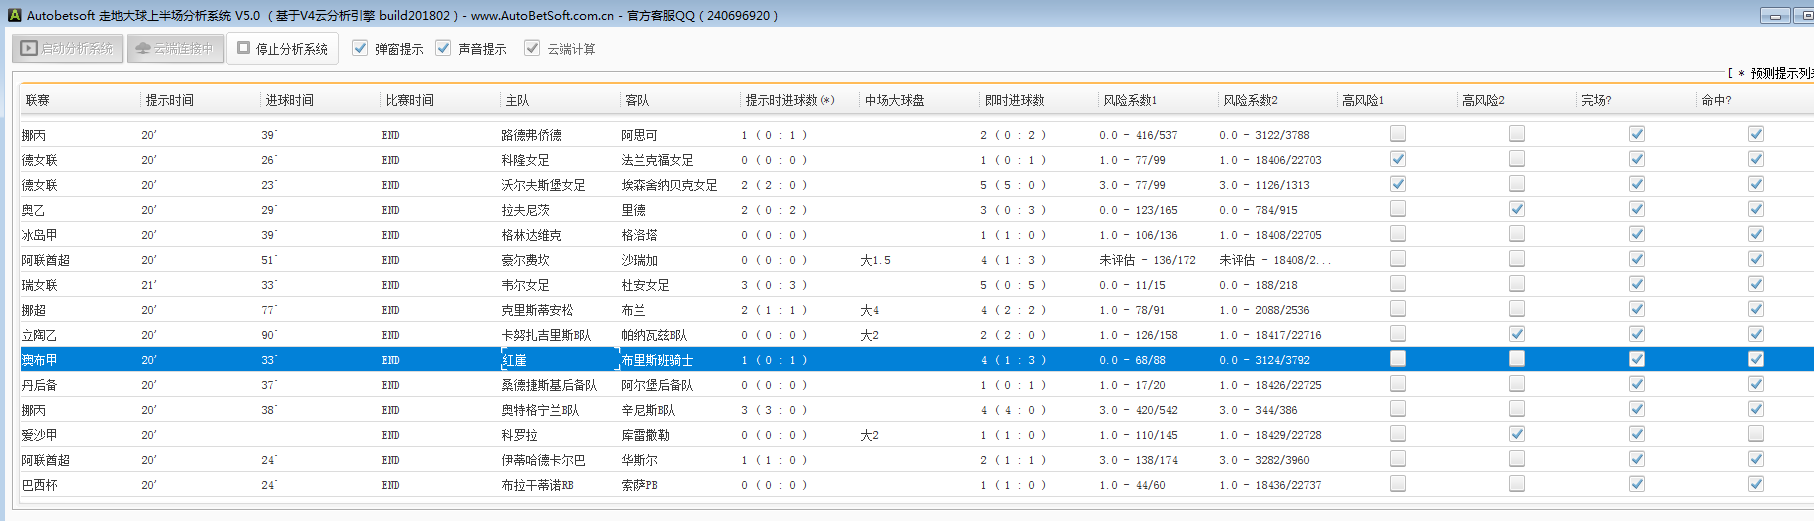The image size is (1814, 521).
Task: Toggle the 云端计算 cloud computing checkbox
Action: coord(532,48)
